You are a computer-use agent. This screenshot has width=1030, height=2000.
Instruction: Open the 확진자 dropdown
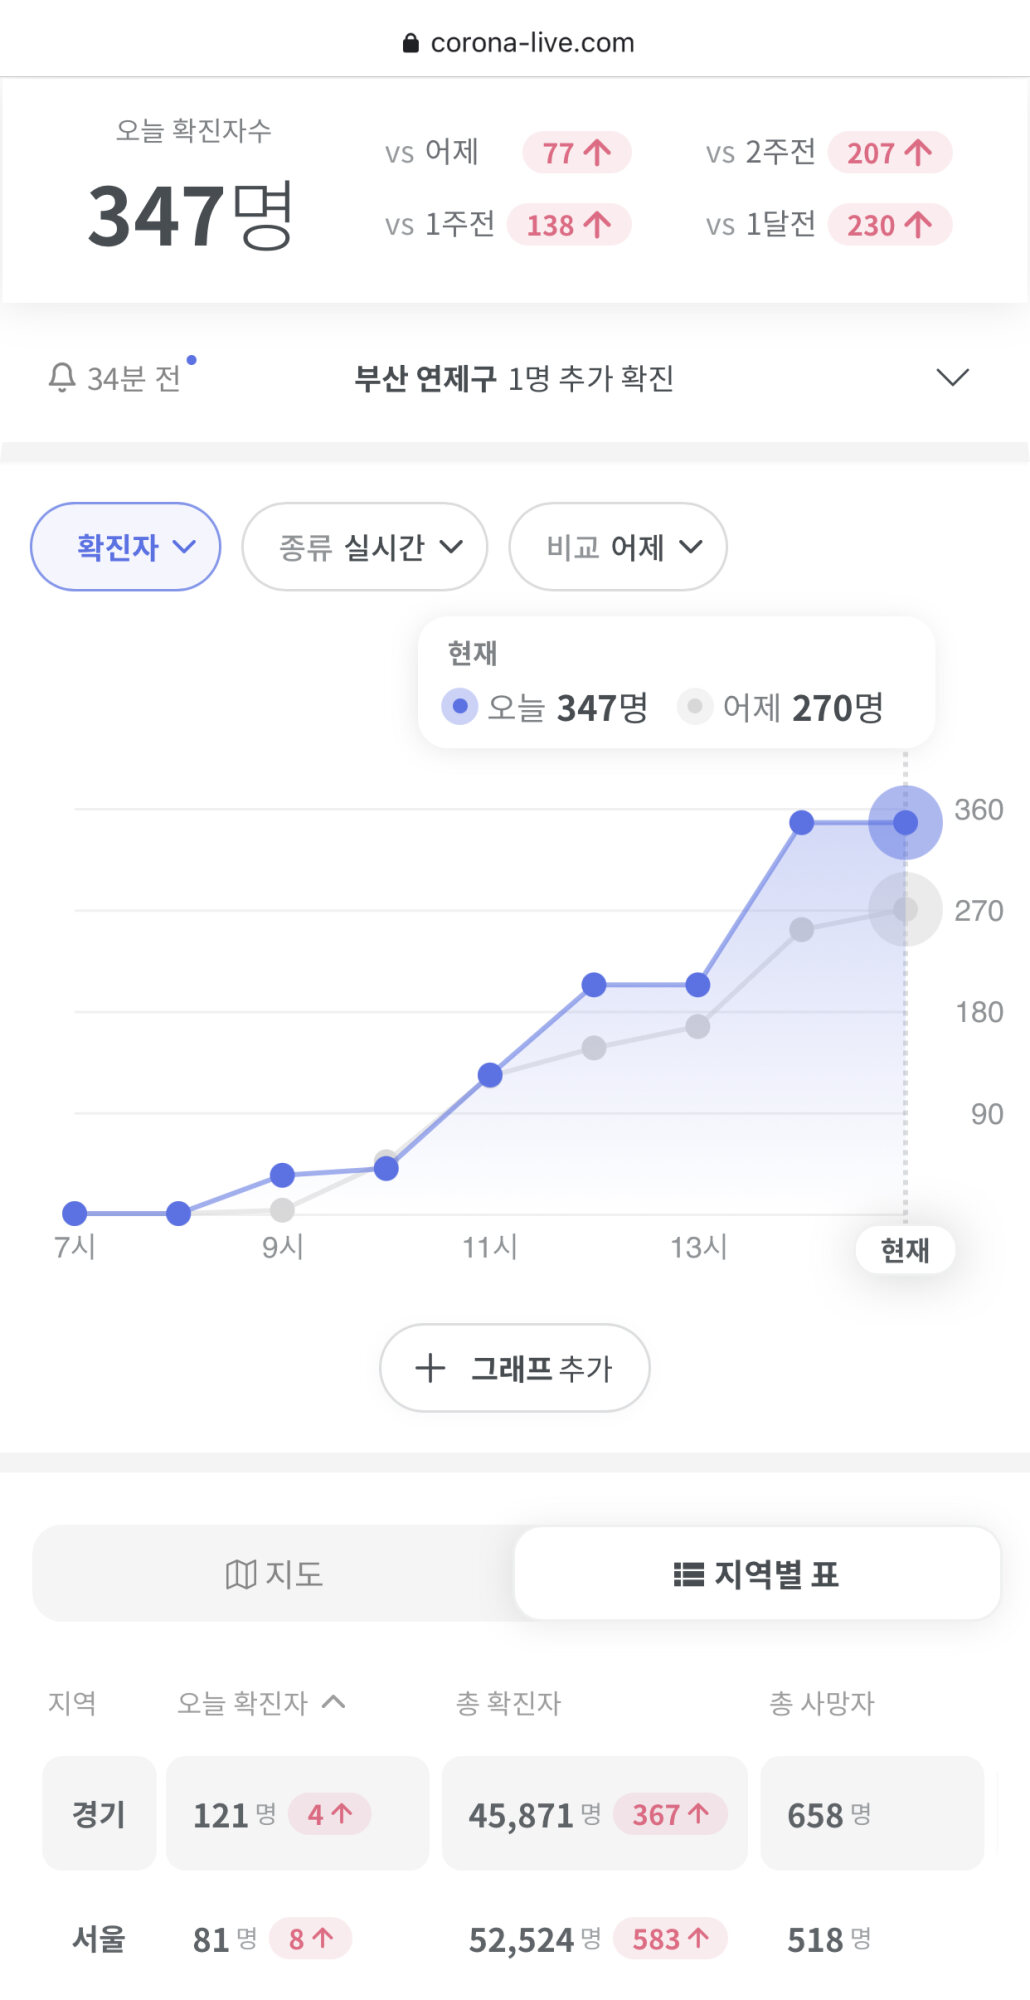coord(126,547)
